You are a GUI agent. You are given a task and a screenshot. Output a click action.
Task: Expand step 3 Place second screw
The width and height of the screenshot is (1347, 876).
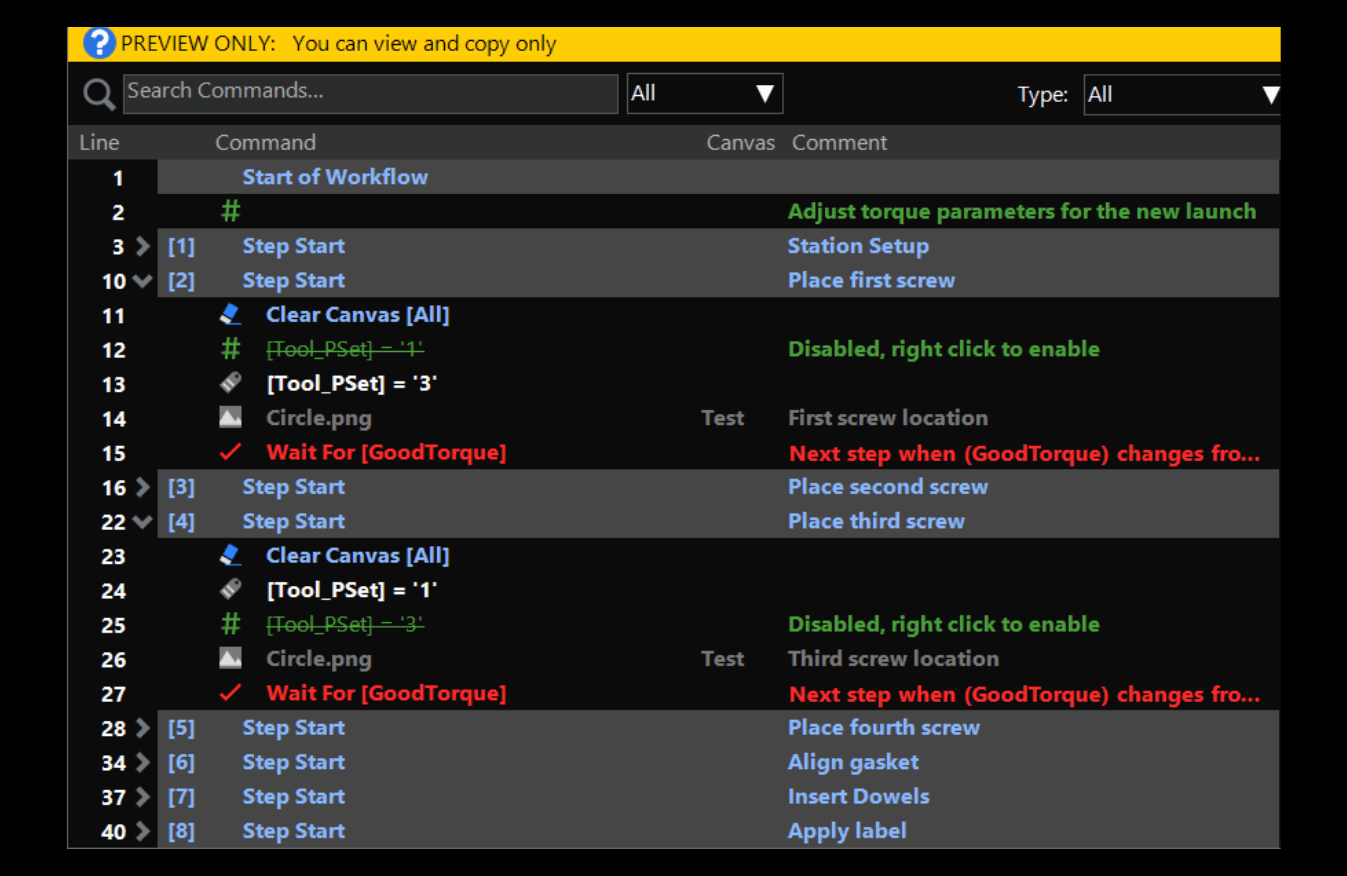[x=142, y=488]
